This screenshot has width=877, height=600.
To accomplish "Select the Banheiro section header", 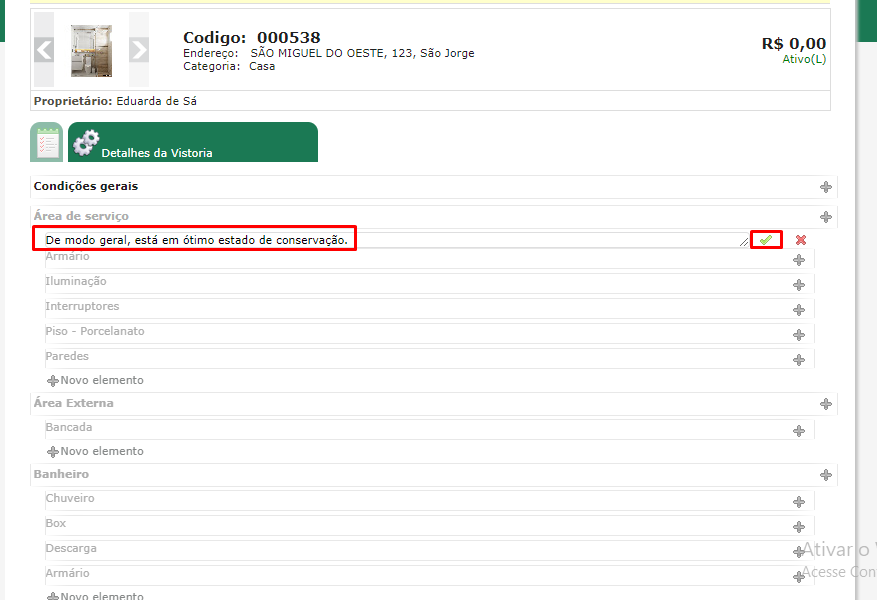I will (x=61, y=474).
